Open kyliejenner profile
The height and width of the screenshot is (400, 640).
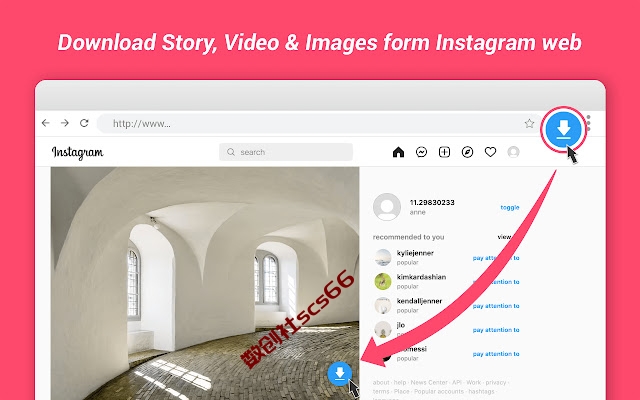point(415,253)
